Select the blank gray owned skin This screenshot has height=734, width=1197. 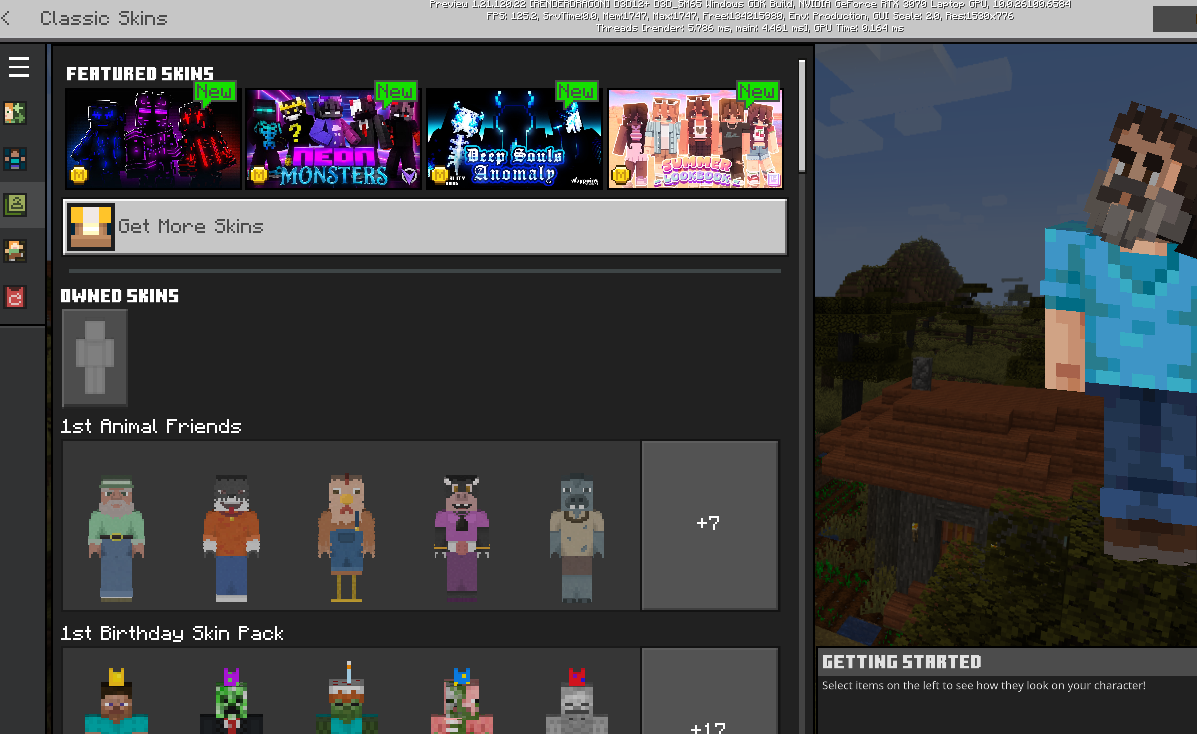pyautogui.click(x=95, y=357)
